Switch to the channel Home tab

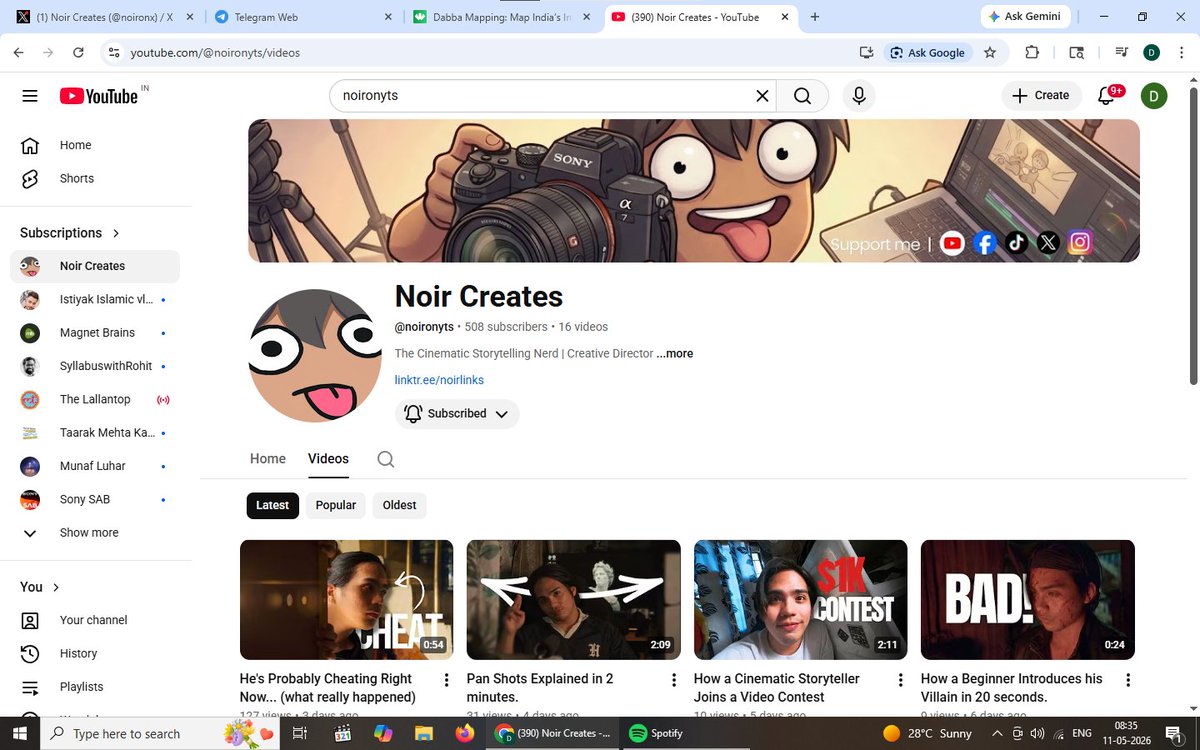pyautogui.click(x=268, y=458)
